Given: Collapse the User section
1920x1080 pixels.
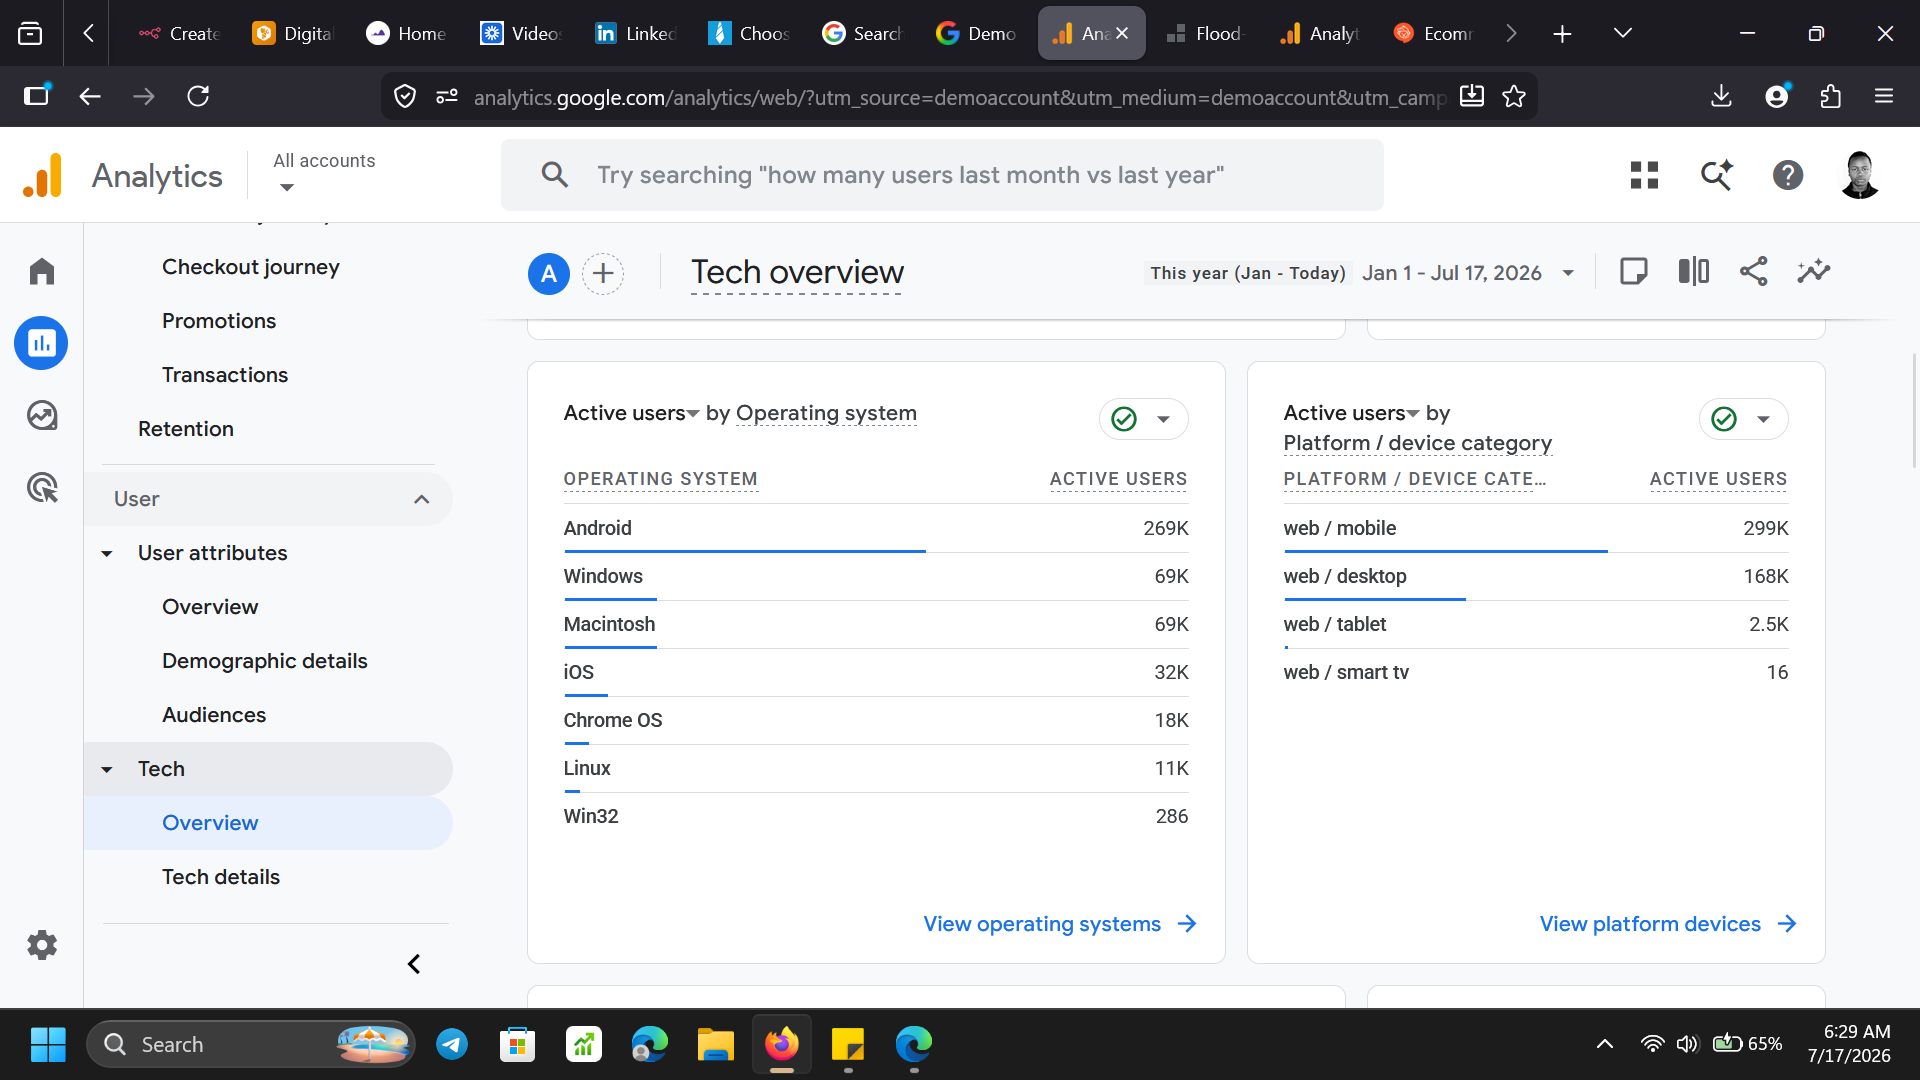Looking at the screenshot, I should (x=422, y=499).
